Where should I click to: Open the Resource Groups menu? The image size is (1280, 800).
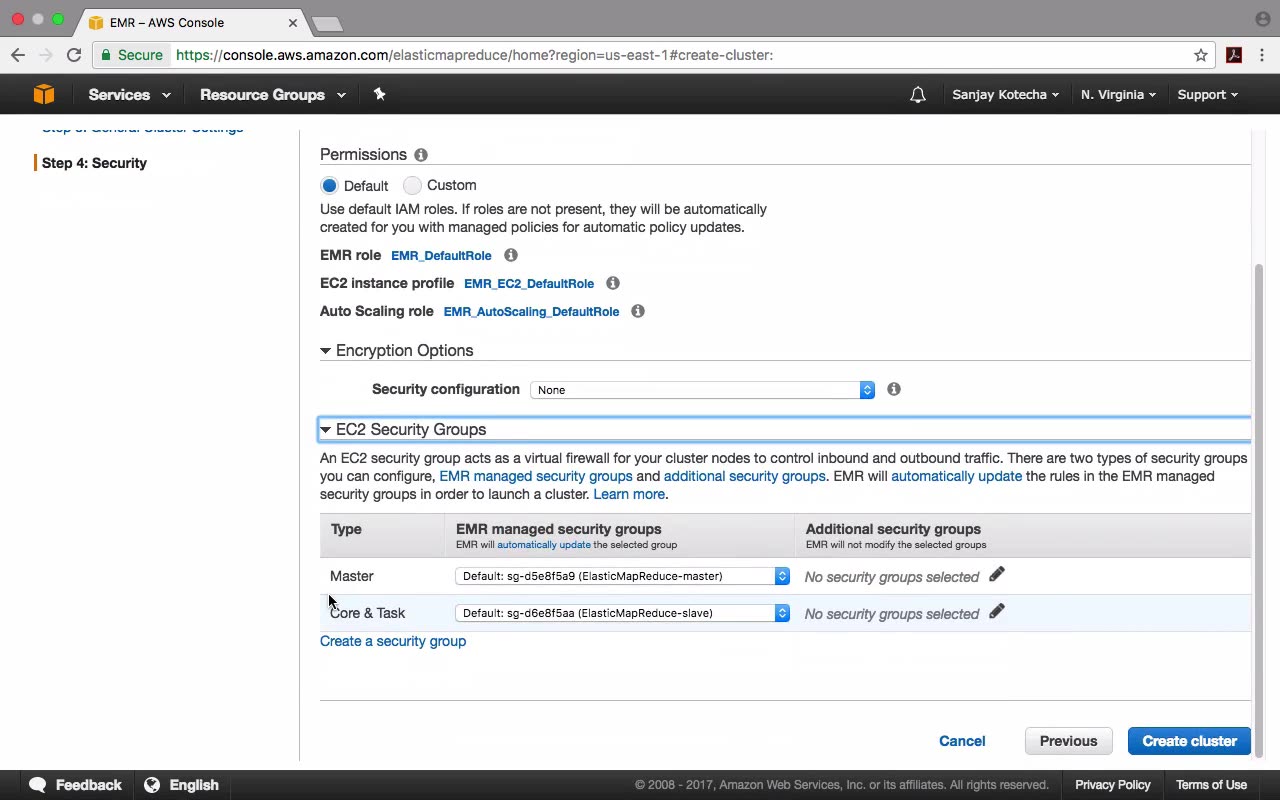click(272, 95)
